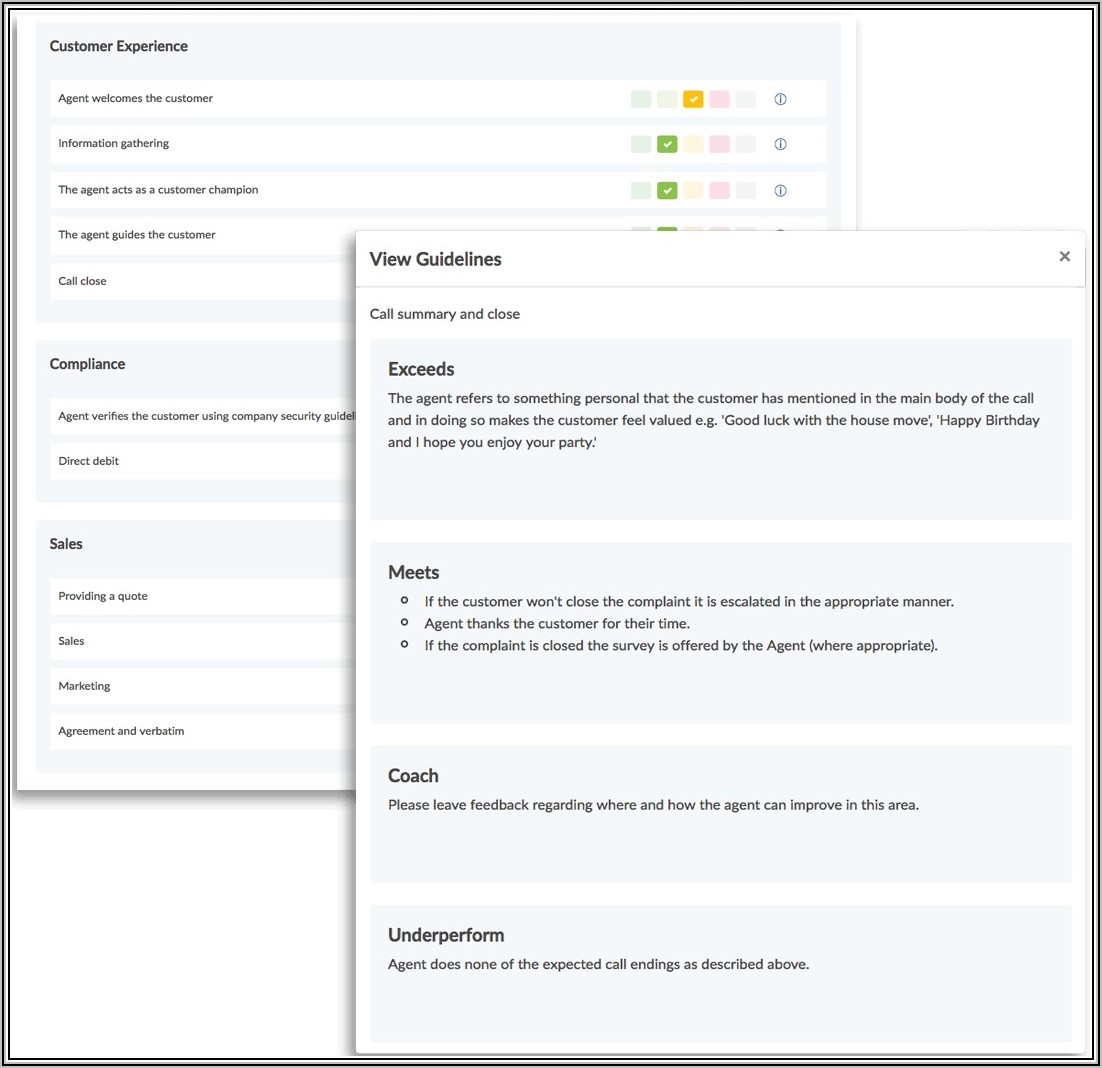Close the View Guidelines dialog

pos(1064,257)
